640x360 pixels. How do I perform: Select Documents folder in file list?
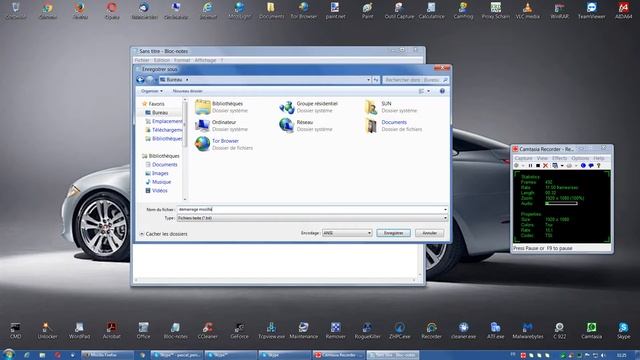click(393, 125)
